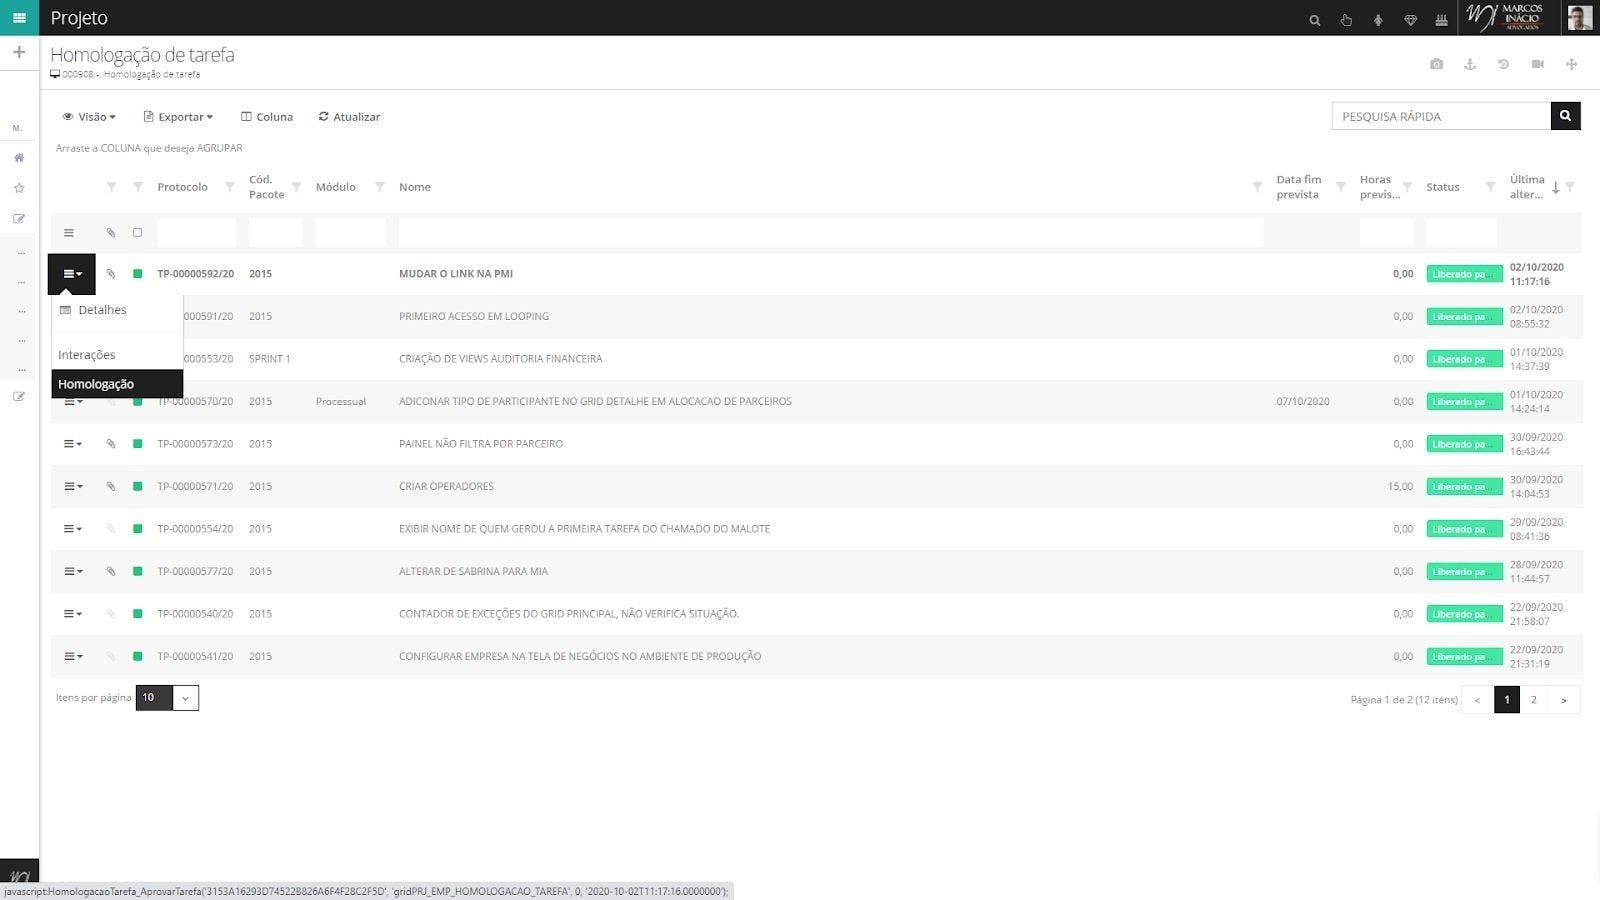Toggle green selection box of row TP-00000554/20
The image size is (1600, 900).
138,529
